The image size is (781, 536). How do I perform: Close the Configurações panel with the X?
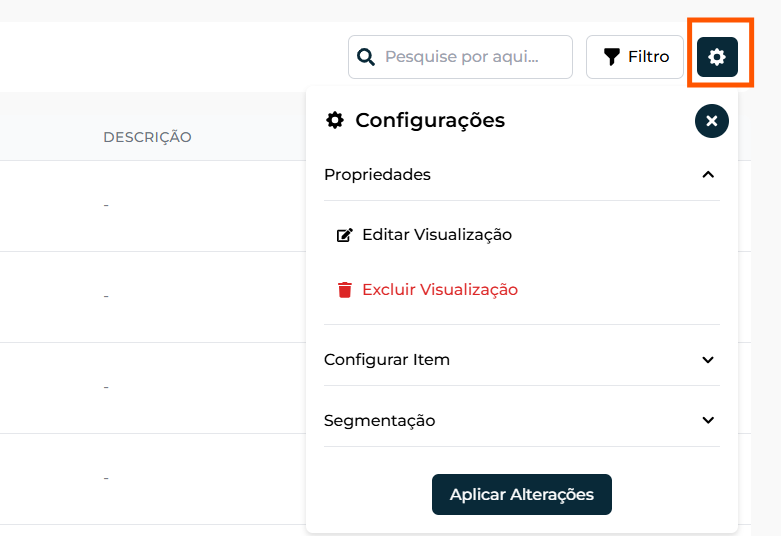pyautogui.click(x=711, y=121)
